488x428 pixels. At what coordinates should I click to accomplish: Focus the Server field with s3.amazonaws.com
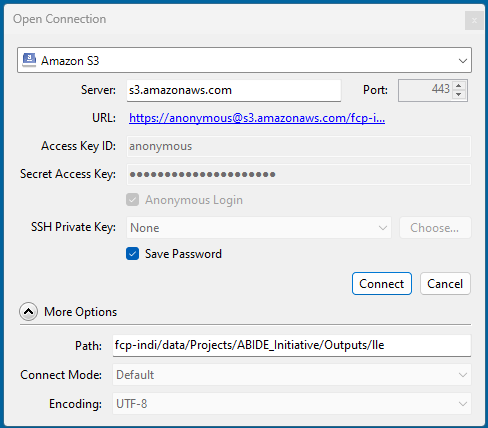pyautogui.click(x=234, y=90)
